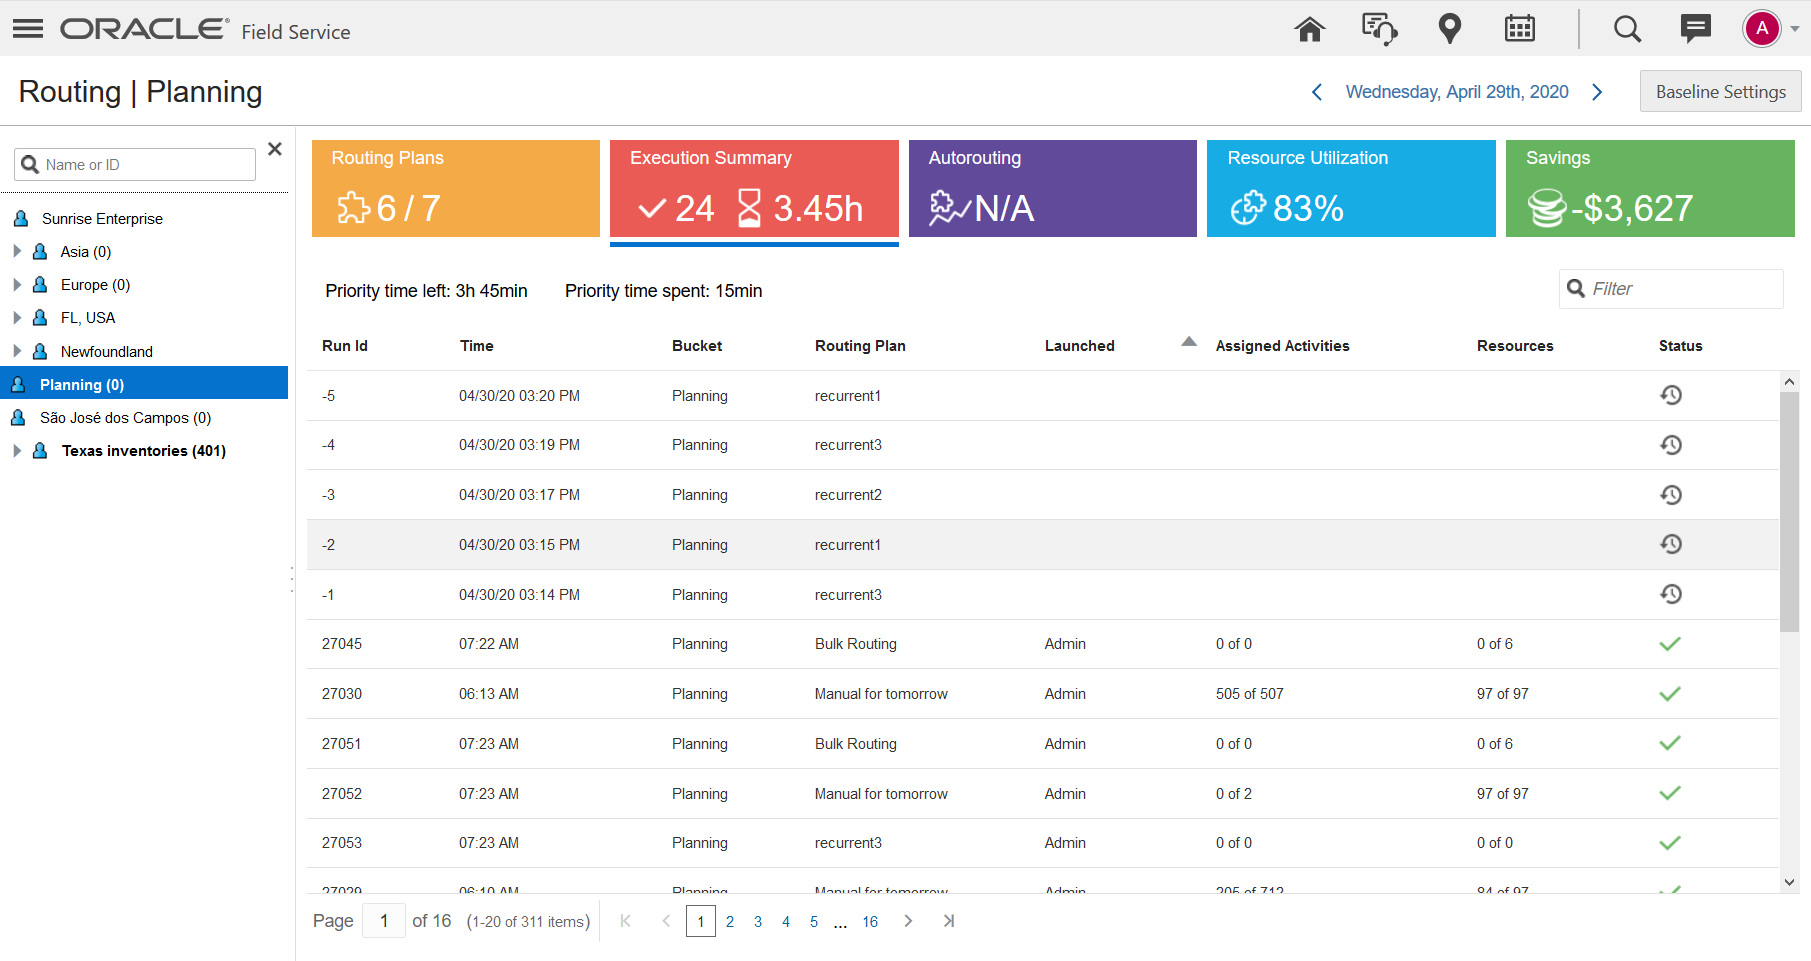Expand the Asia (0) tree node
The height and width of the screenshot is (961, 1811).
coord(17,251)
